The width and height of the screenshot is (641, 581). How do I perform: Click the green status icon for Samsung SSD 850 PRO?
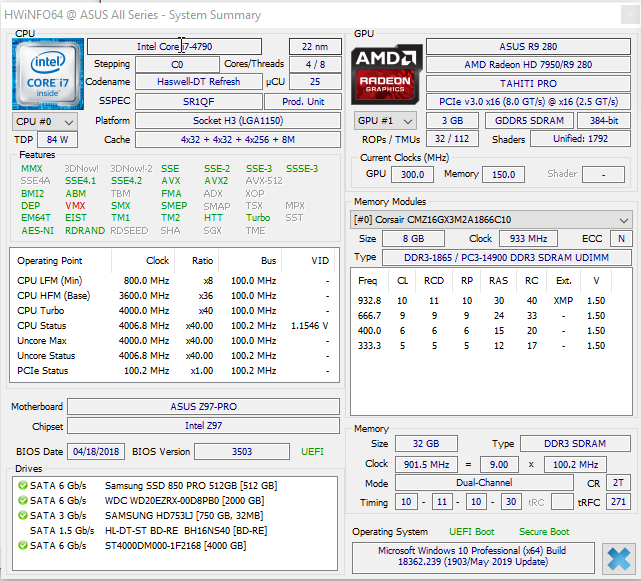pyautogui.click(x=23, y=486)
